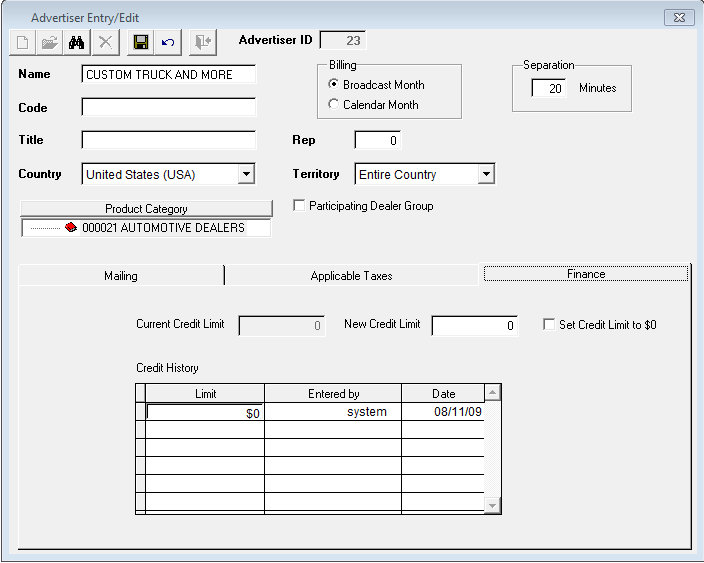Switch to the Mailing tab
This screenshot has height=563, width=704.
121,275
